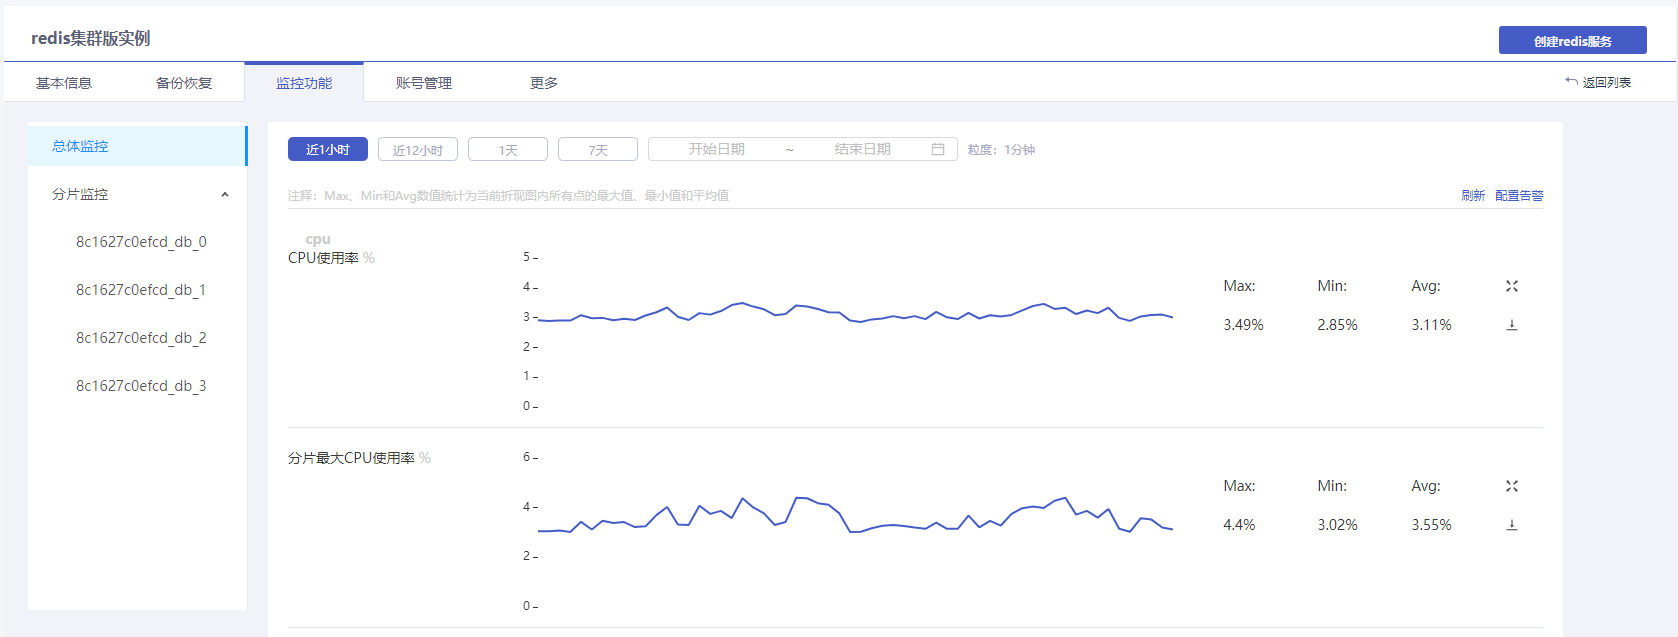Click the 创建redis服务 button
Image resolution: width=1678 pixels, height=637 pixels.
(1573, 41)
